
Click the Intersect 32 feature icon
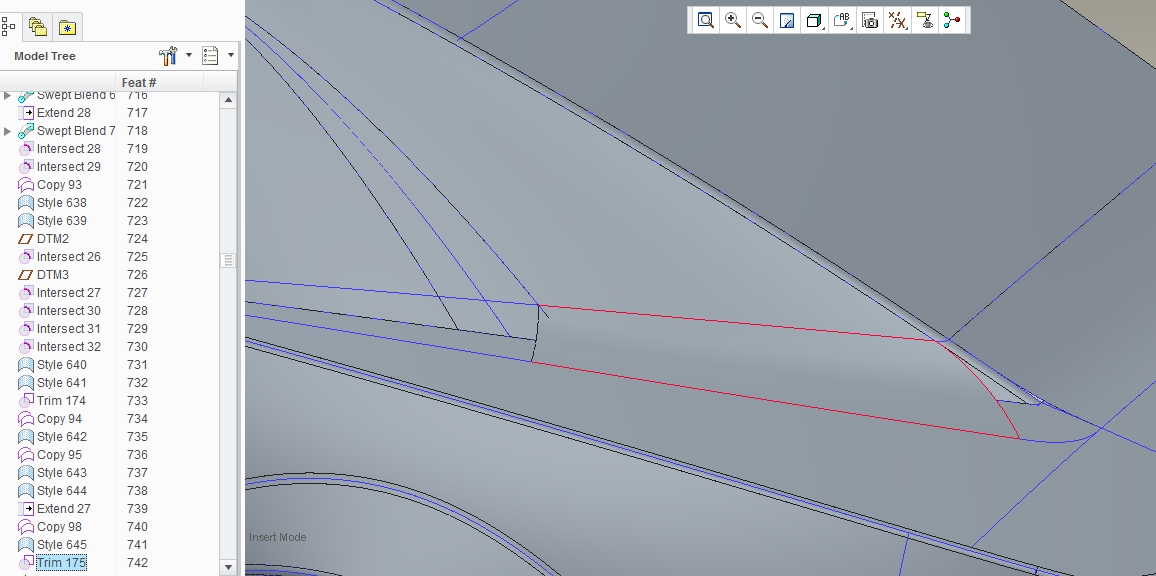tap(26, 347)
